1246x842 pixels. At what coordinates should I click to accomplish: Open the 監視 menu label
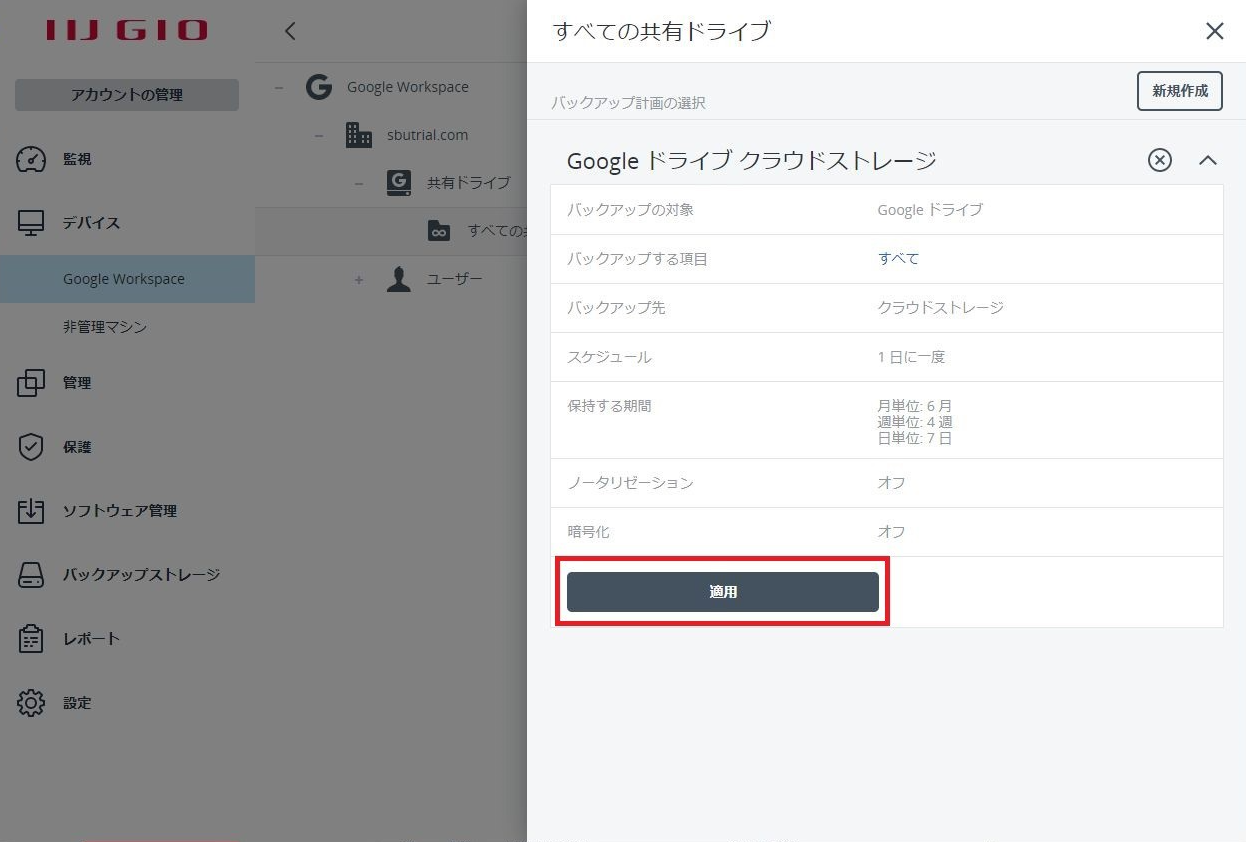tap(77, 159)
